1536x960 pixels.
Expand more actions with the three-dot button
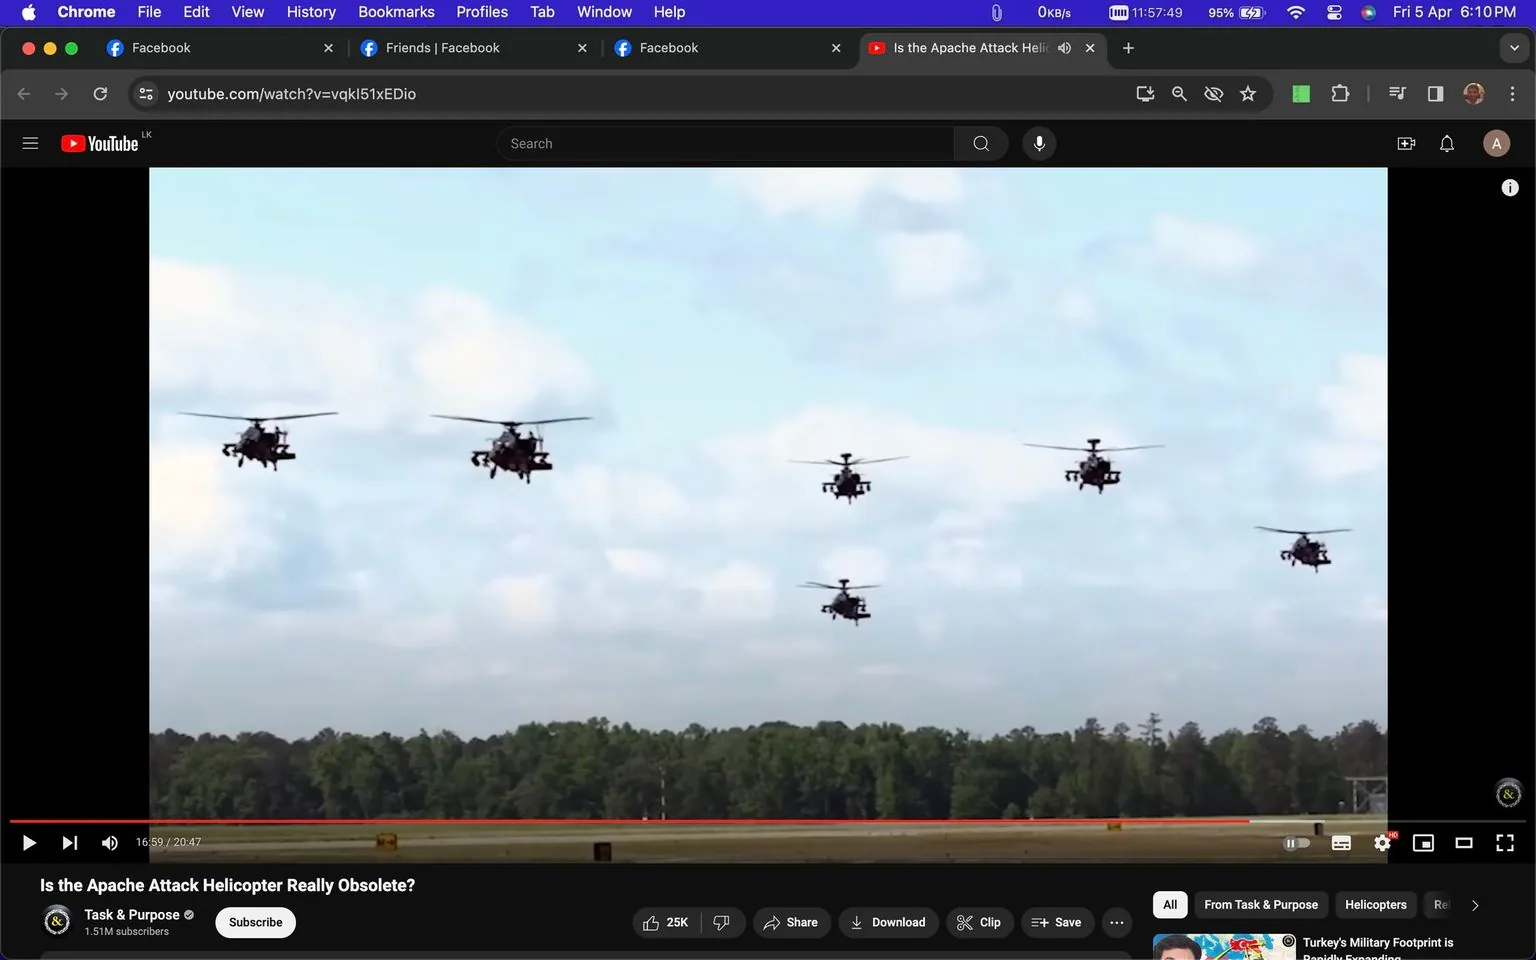tap(1116, 922)
